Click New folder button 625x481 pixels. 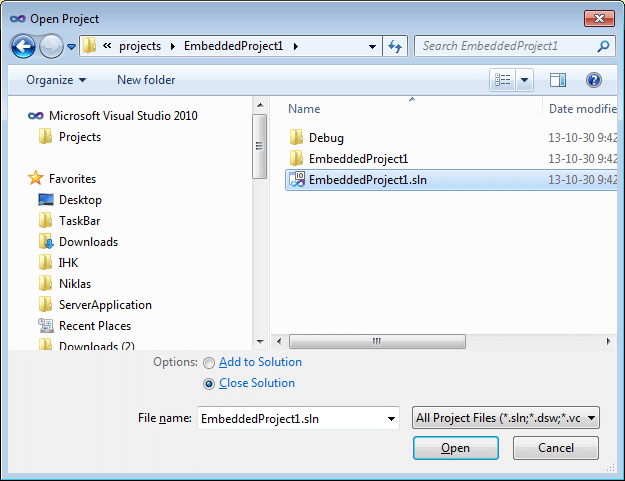tap(146, 80)
